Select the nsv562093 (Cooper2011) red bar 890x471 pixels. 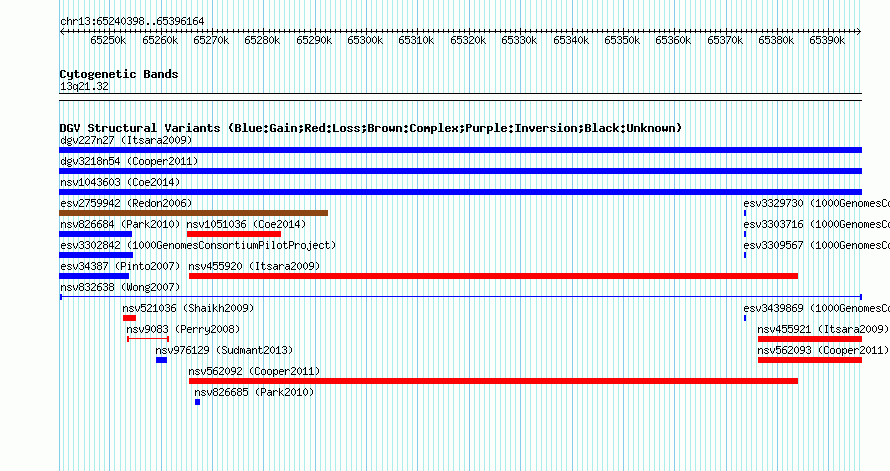[x=810, y=360]
